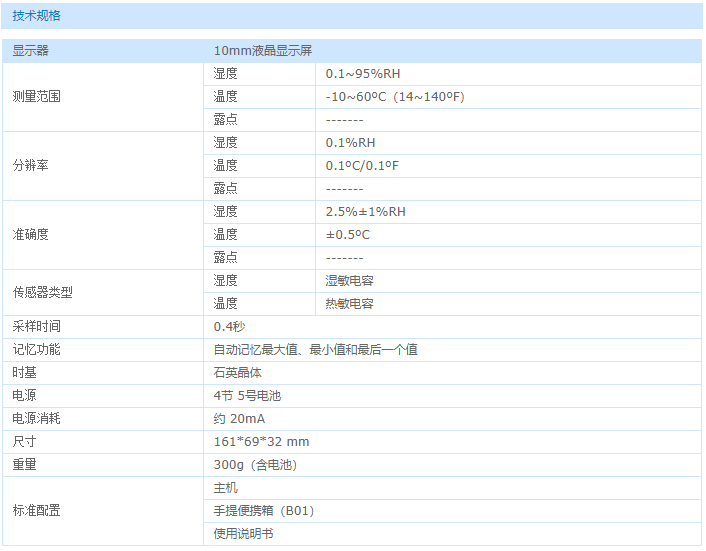
Task: Click the -10~60ºC temperature range value
Action: [395, 97]
